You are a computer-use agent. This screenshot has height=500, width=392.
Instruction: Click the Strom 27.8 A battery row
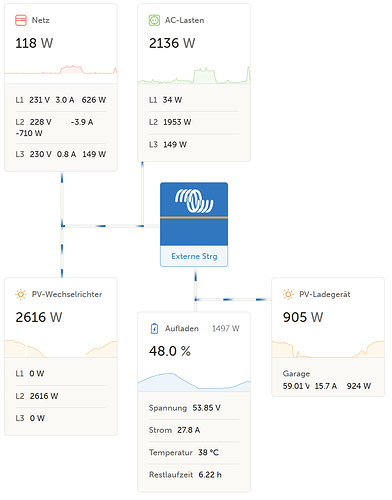click(x=194, y=430)
